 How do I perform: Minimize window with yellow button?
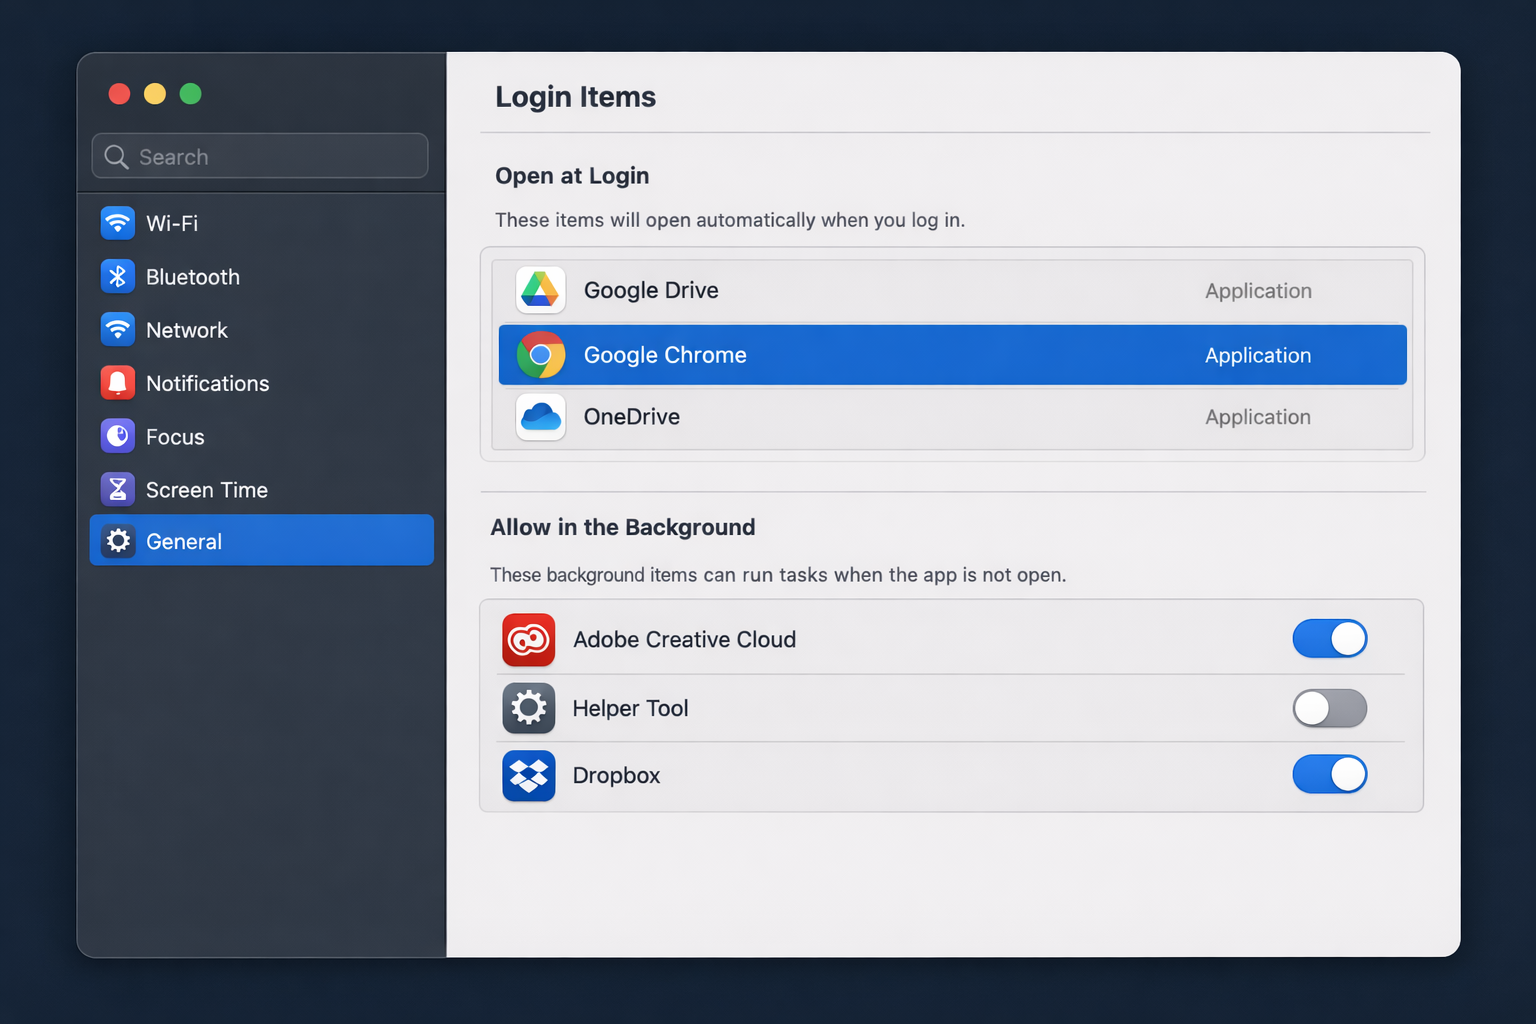(x=155, y=94)
